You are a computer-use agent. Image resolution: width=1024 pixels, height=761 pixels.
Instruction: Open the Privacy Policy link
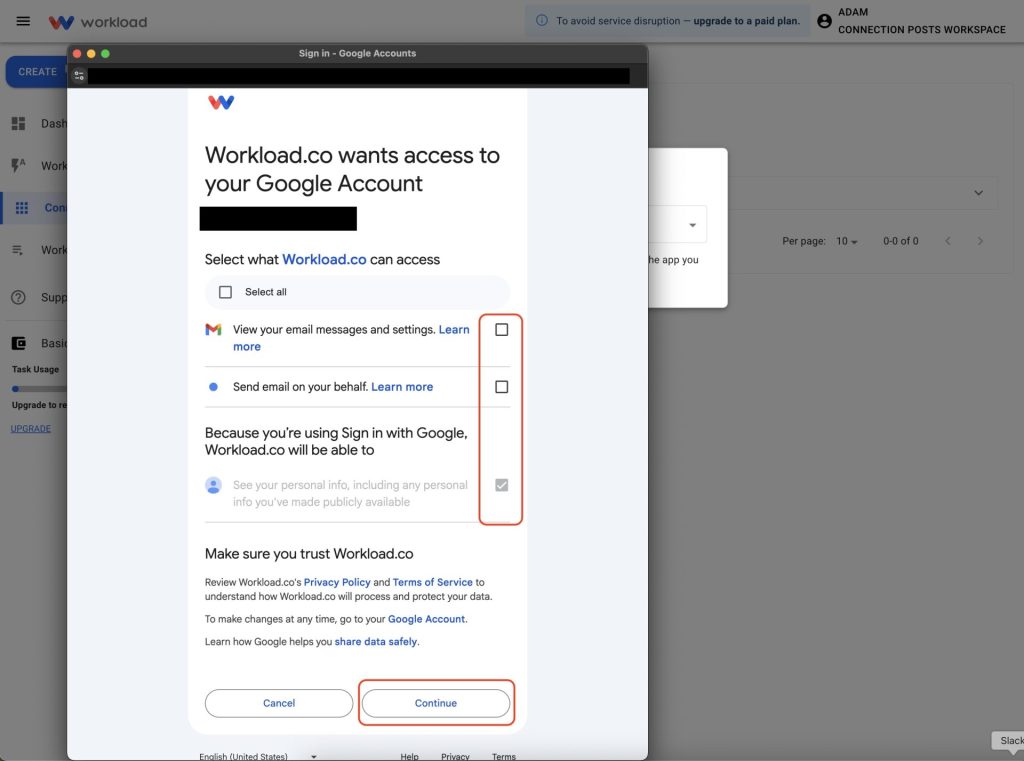click(x=337, y=582)
